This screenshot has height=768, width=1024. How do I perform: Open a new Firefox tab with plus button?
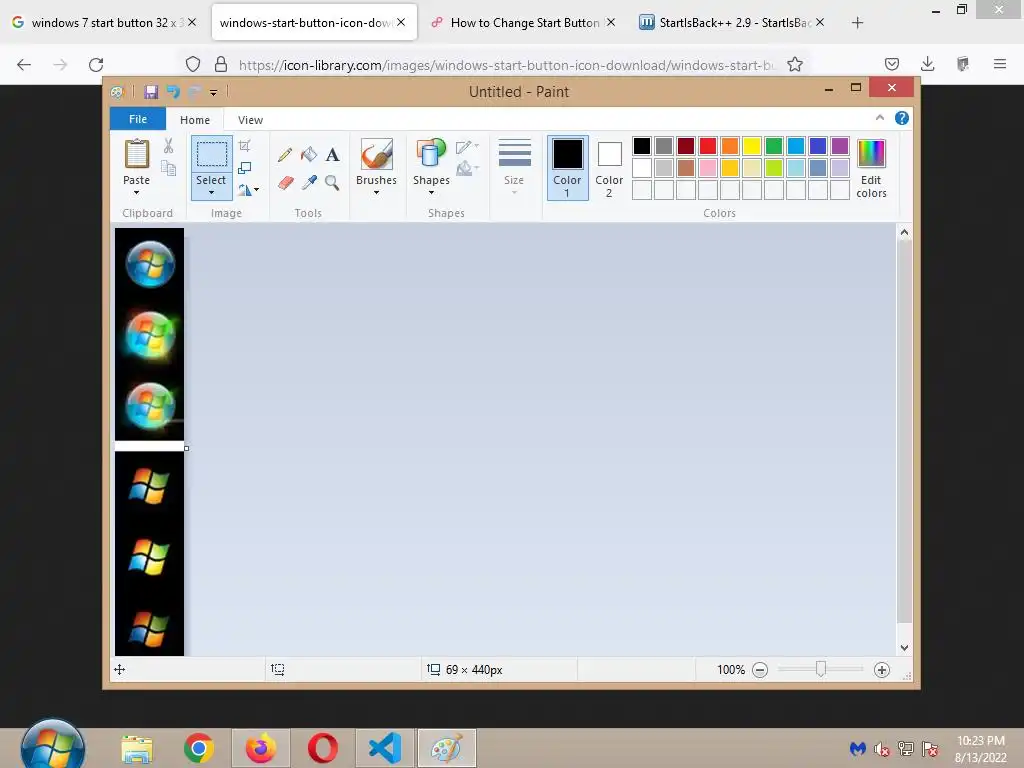point(857,23)
